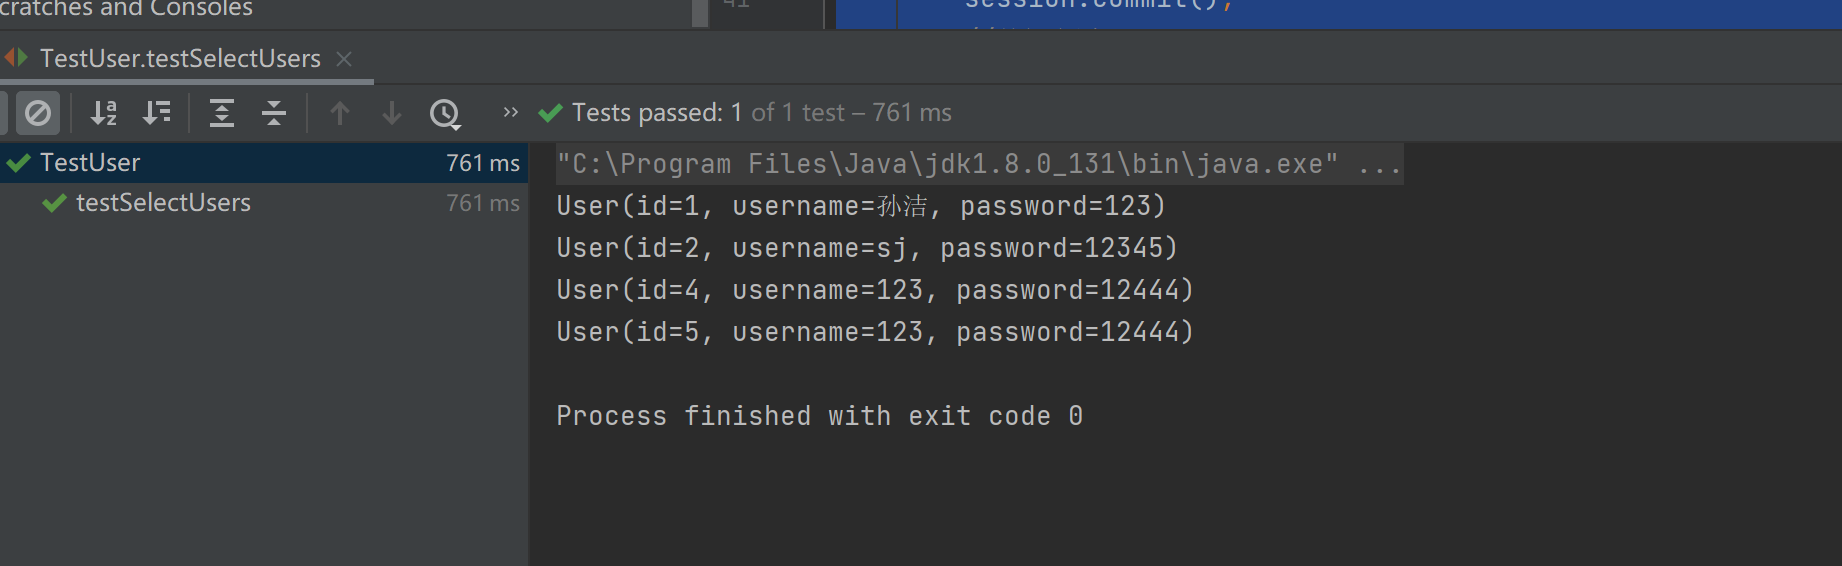Go to next failed test arrow
Screen dimensions: 1842x566
tap(392, 113)
